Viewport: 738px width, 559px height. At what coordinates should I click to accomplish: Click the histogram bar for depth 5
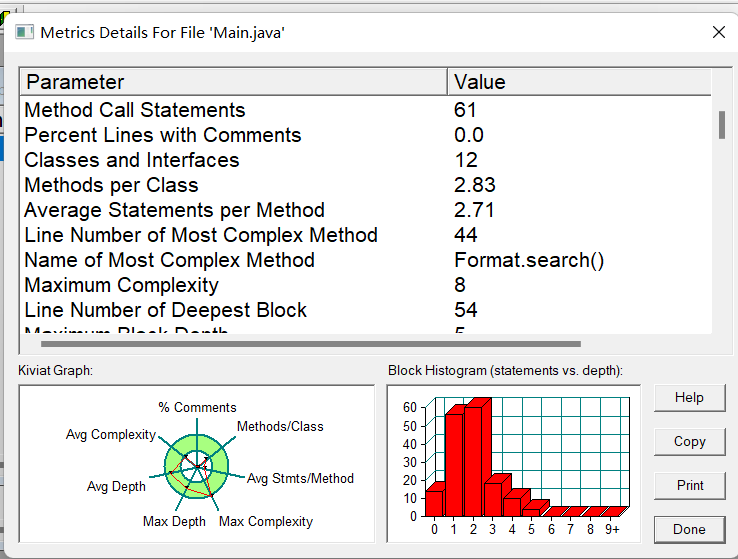coord(531,511)
